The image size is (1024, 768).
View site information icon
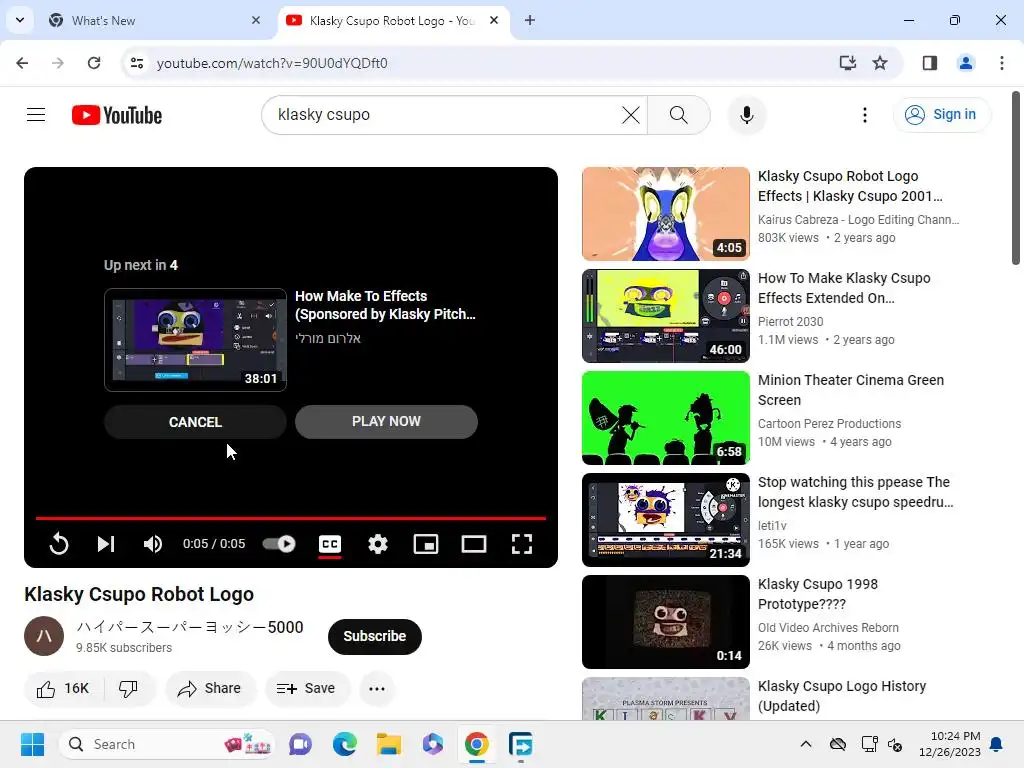pyautogui.click(x=137, y=63)
